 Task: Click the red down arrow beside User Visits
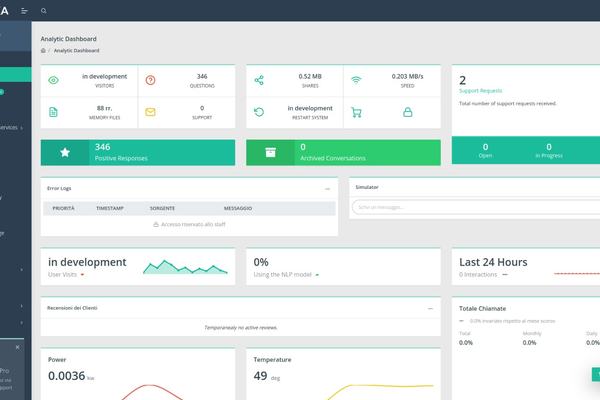82,275
